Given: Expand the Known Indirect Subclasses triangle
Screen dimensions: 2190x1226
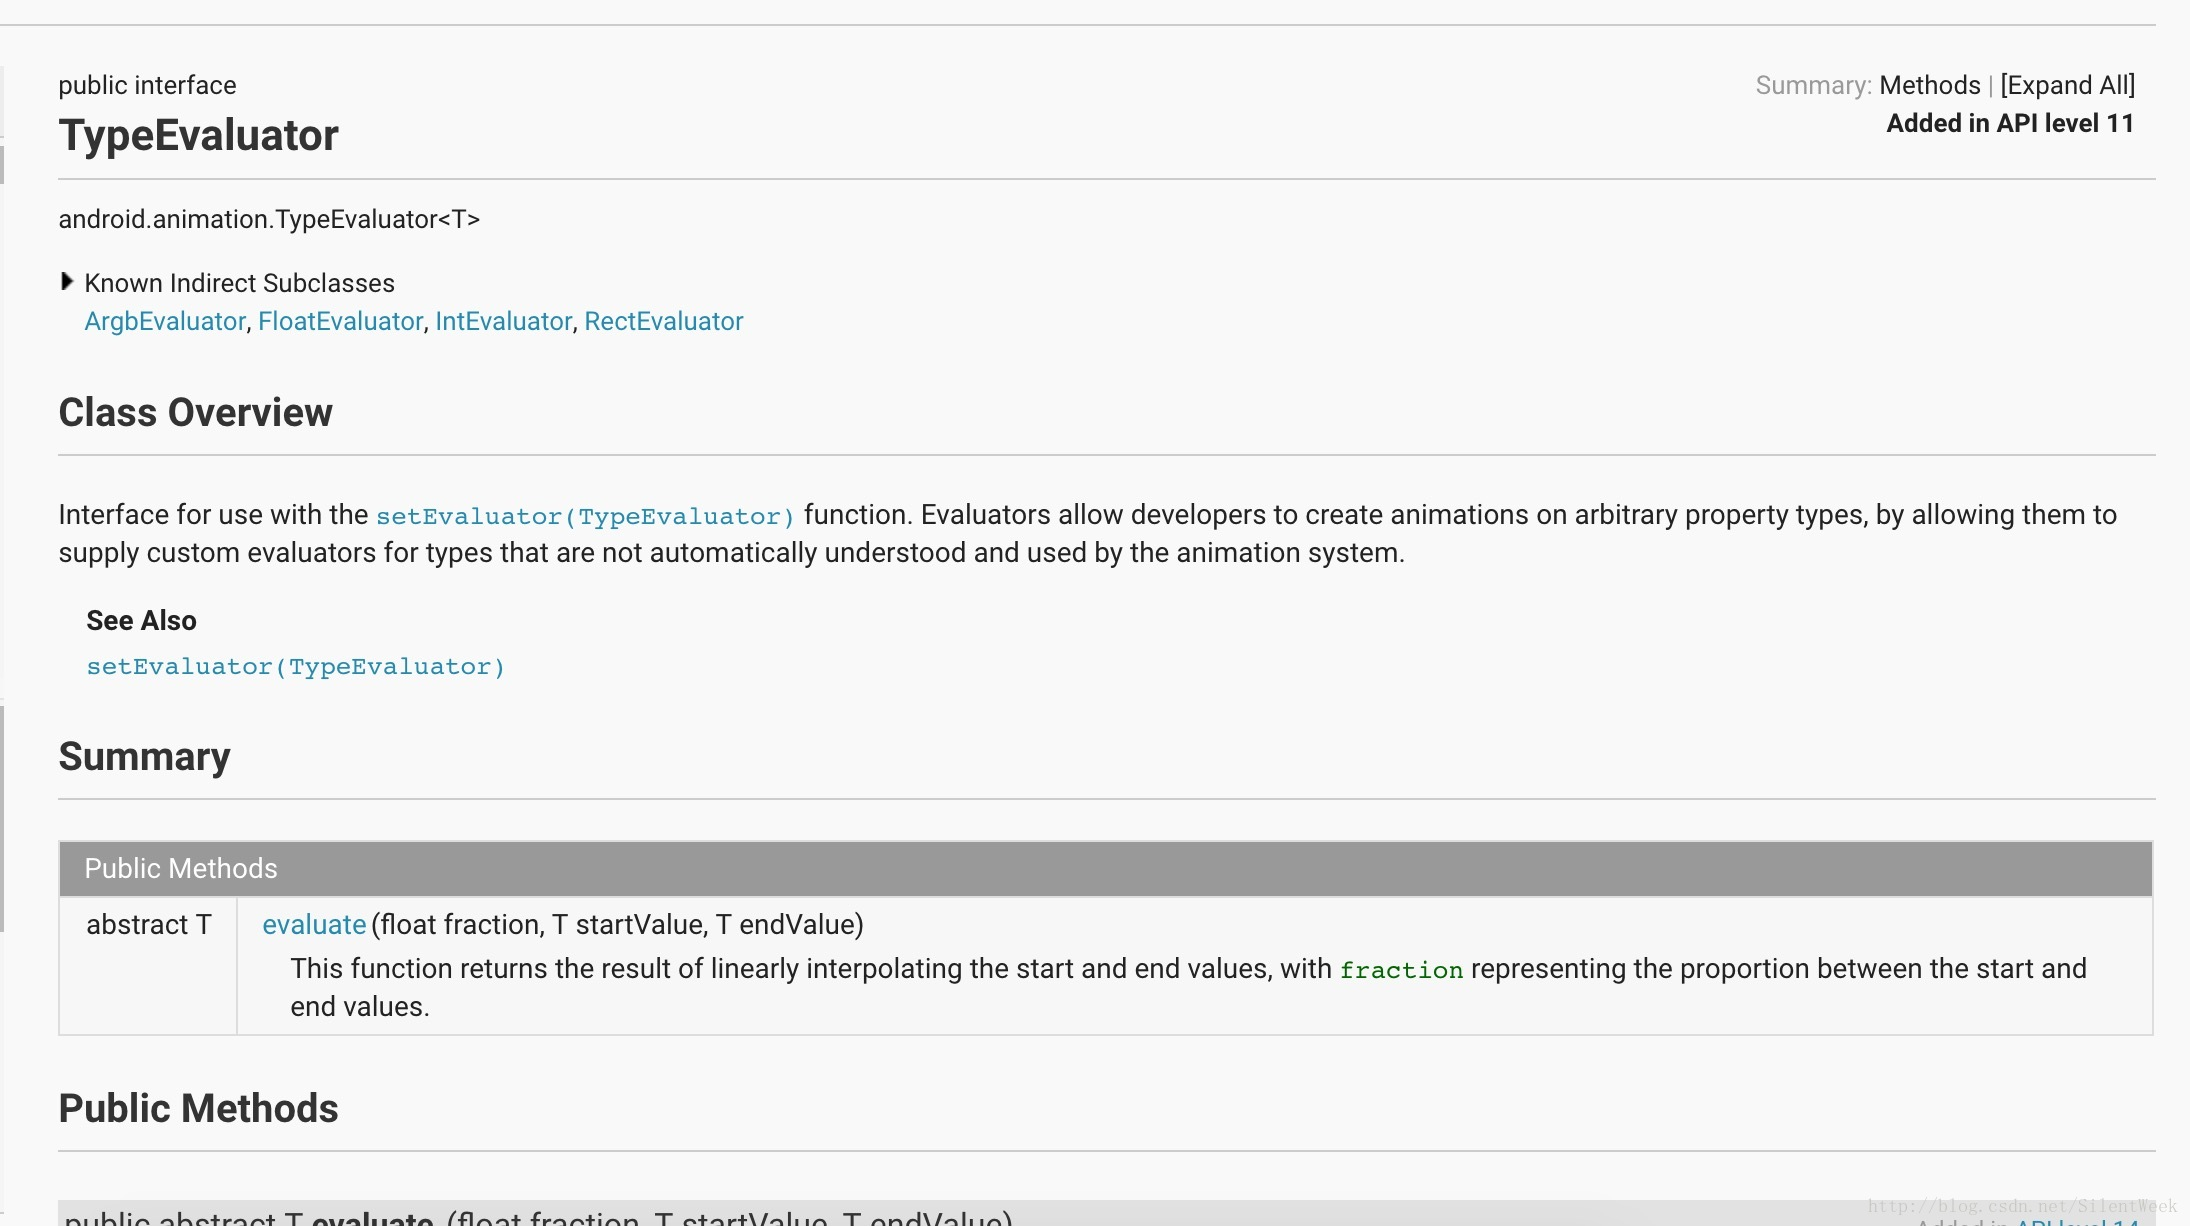Looking at the screenshot, I should pyautogui.click(x=67, y=282).
